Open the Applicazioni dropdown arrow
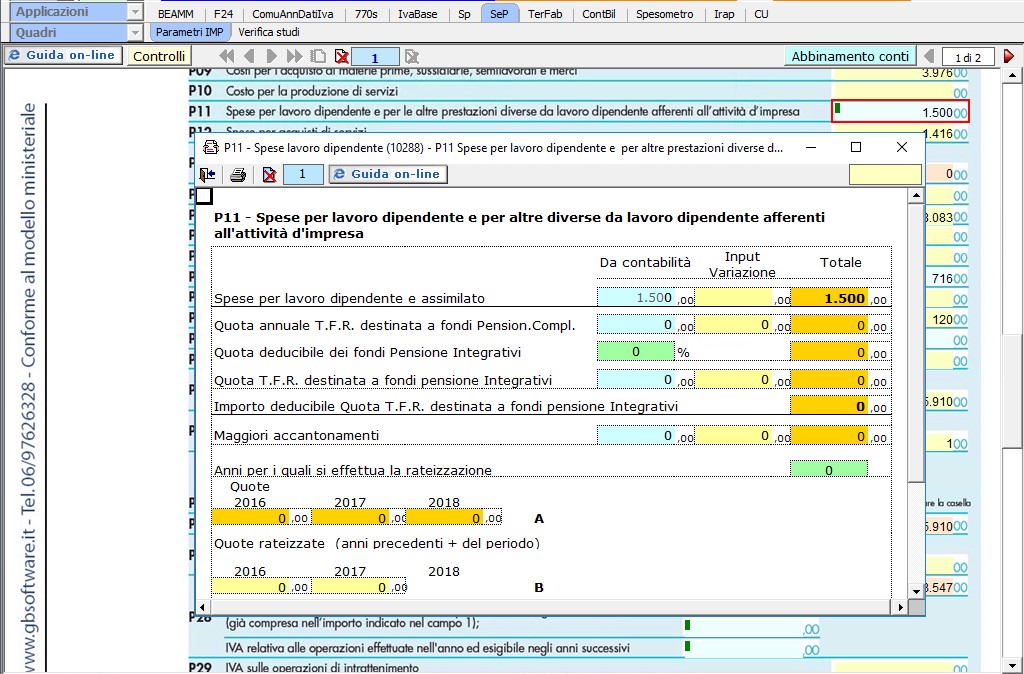Screen dimensions: 1024x674 point(135,12)
